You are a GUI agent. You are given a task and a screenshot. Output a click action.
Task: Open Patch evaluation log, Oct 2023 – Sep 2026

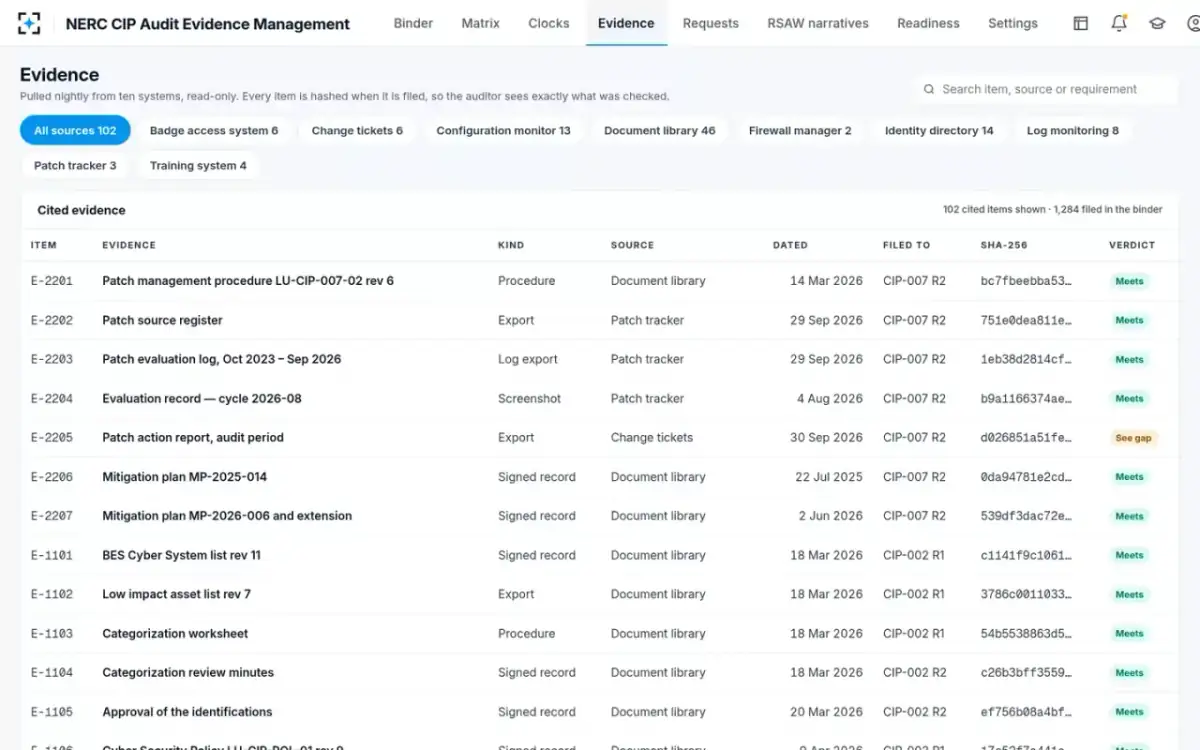tap(221, 359)
